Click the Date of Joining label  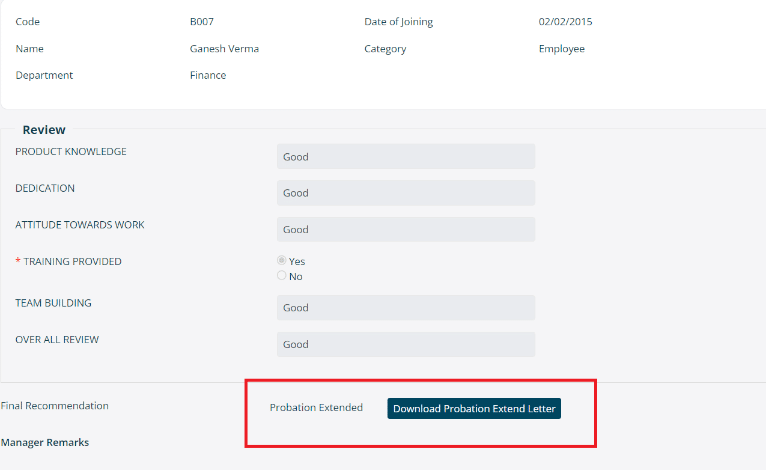coord(399,22)
